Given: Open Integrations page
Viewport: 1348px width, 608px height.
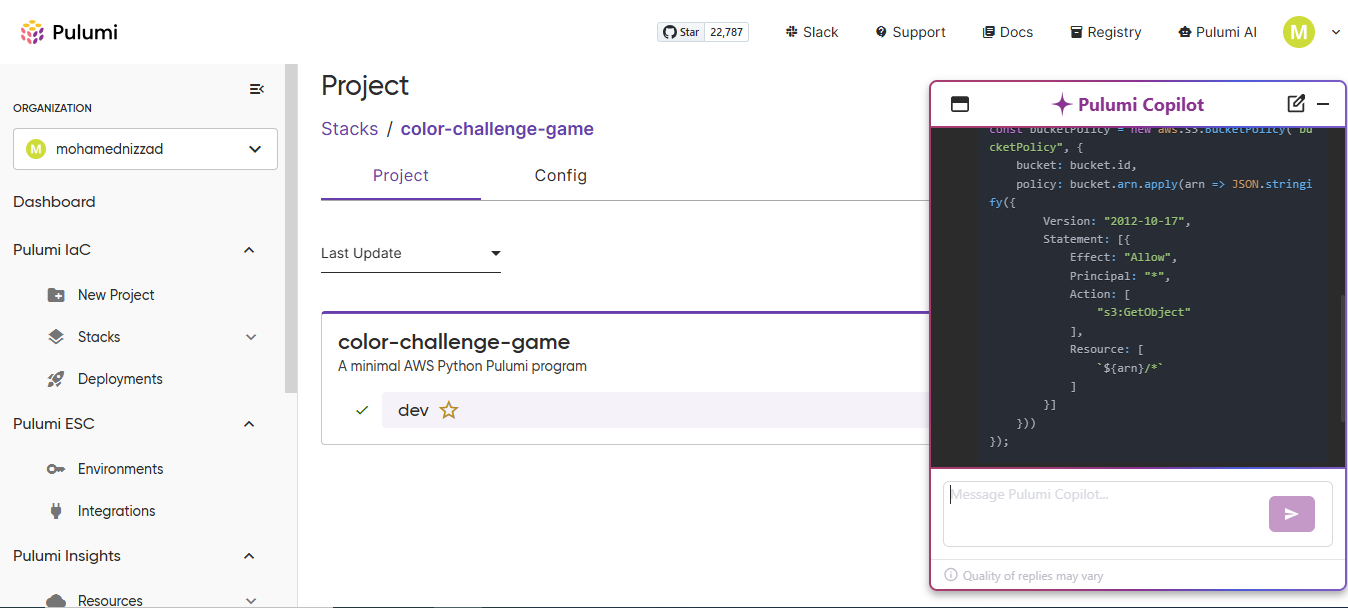Looking at the screenshot, I should pos(117,511).
